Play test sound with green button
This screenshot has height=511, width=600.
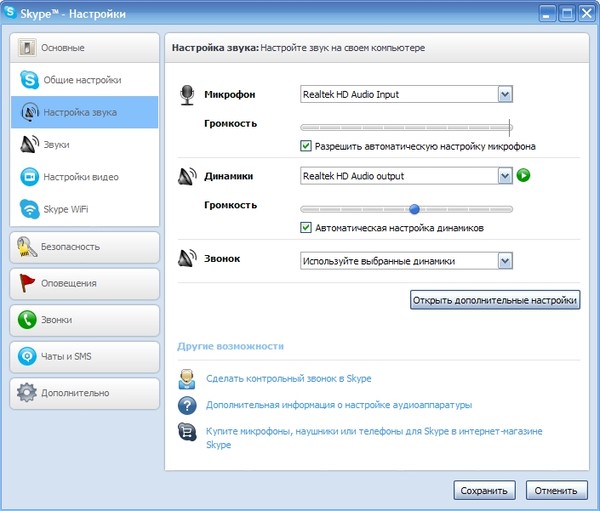pos(523,175)
